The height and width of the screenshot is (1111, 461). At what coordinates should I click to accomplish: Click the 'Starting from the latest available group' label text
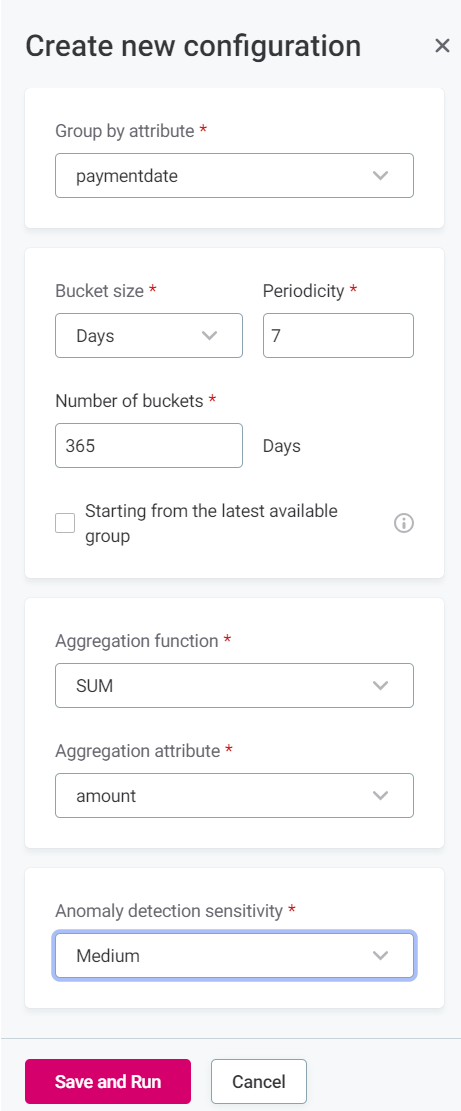click(211, 524)
